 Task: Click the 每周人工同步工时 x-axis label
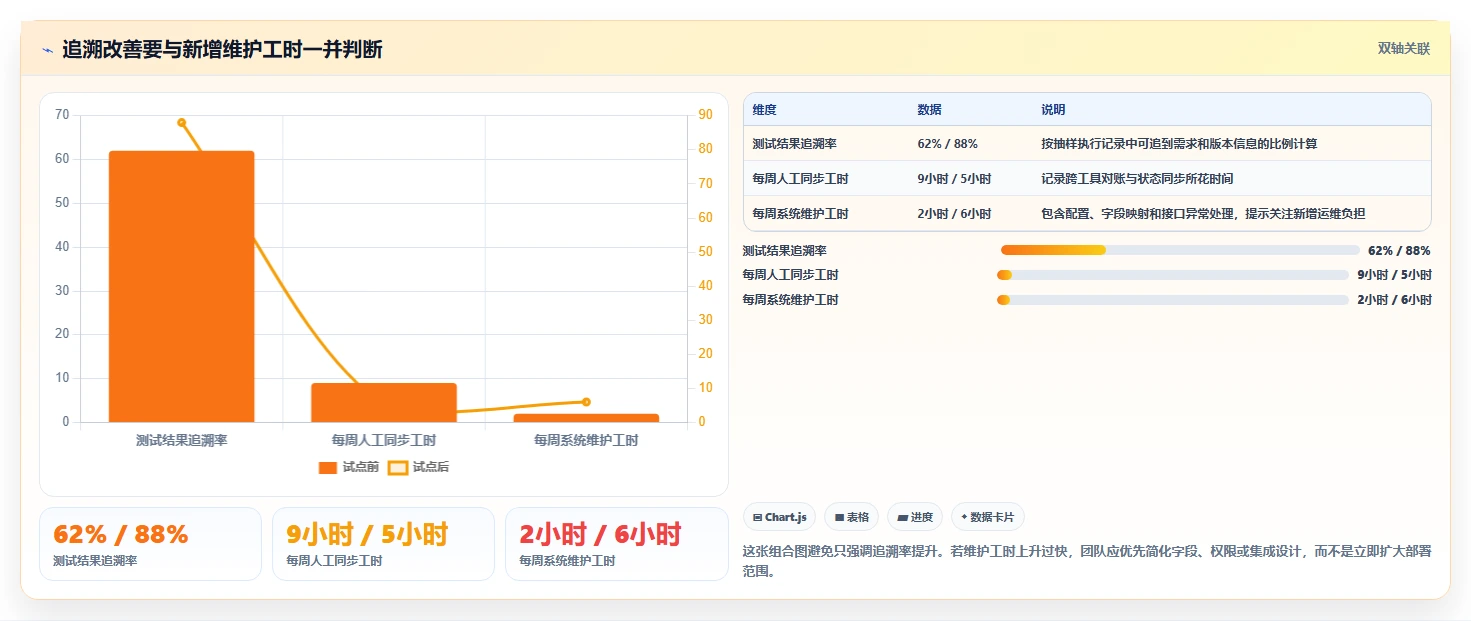click(x=384, y=440)
